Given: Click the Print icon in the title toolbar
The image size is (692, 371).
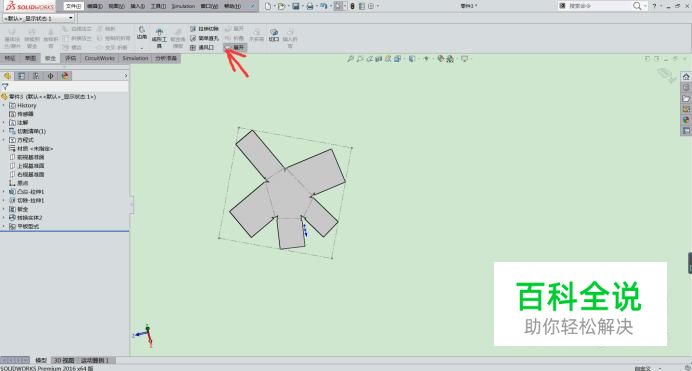Looking at the screenshot, I should point(310,6).
